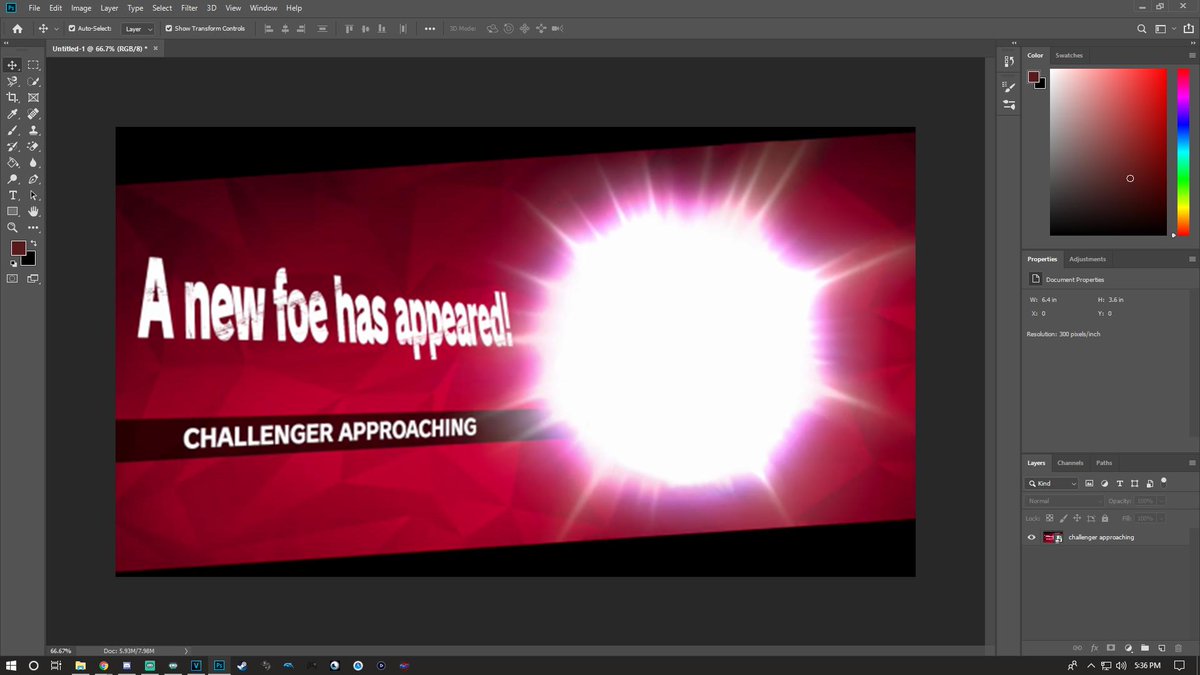The image size is (1200, 675).
Task: Click the foreground color swatch in toolbox
Action: point(18,248)
